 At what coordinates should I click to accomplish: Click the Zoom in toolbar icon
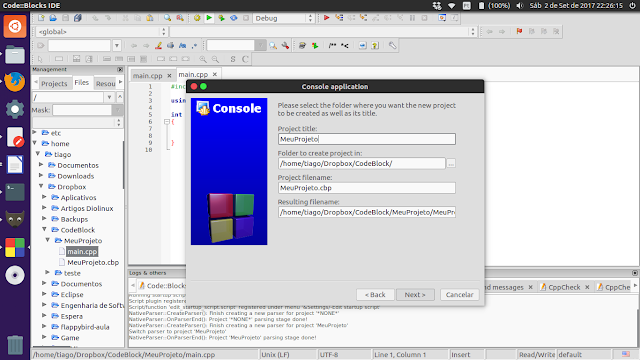[x=203, y=59]
